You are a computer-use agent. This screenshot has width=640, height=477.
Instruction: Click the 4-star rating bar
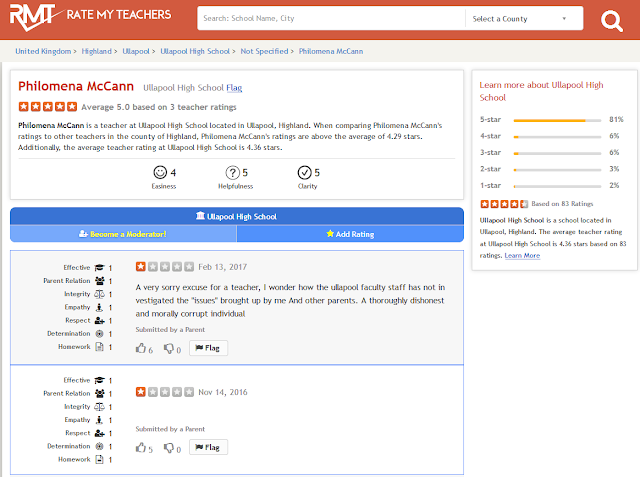pyautogui.click(x=557, y=137)
